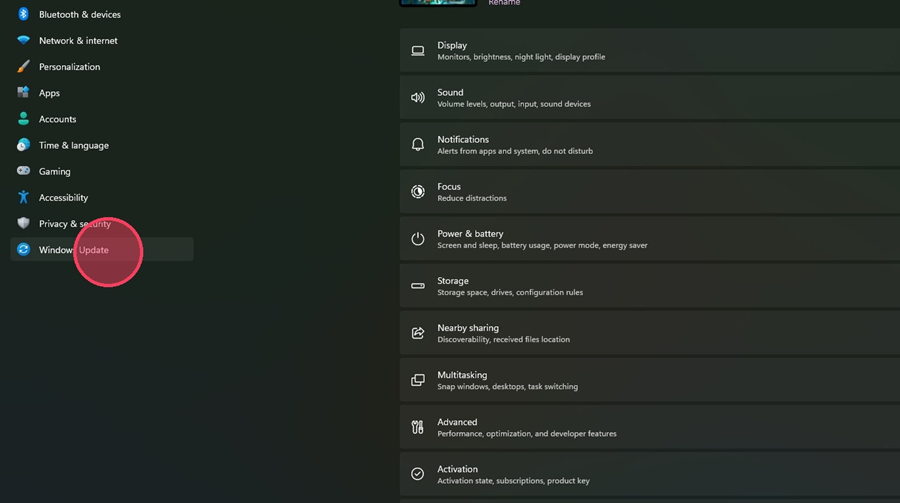
Task: Click the Accounts person icon
Action: 23,119
